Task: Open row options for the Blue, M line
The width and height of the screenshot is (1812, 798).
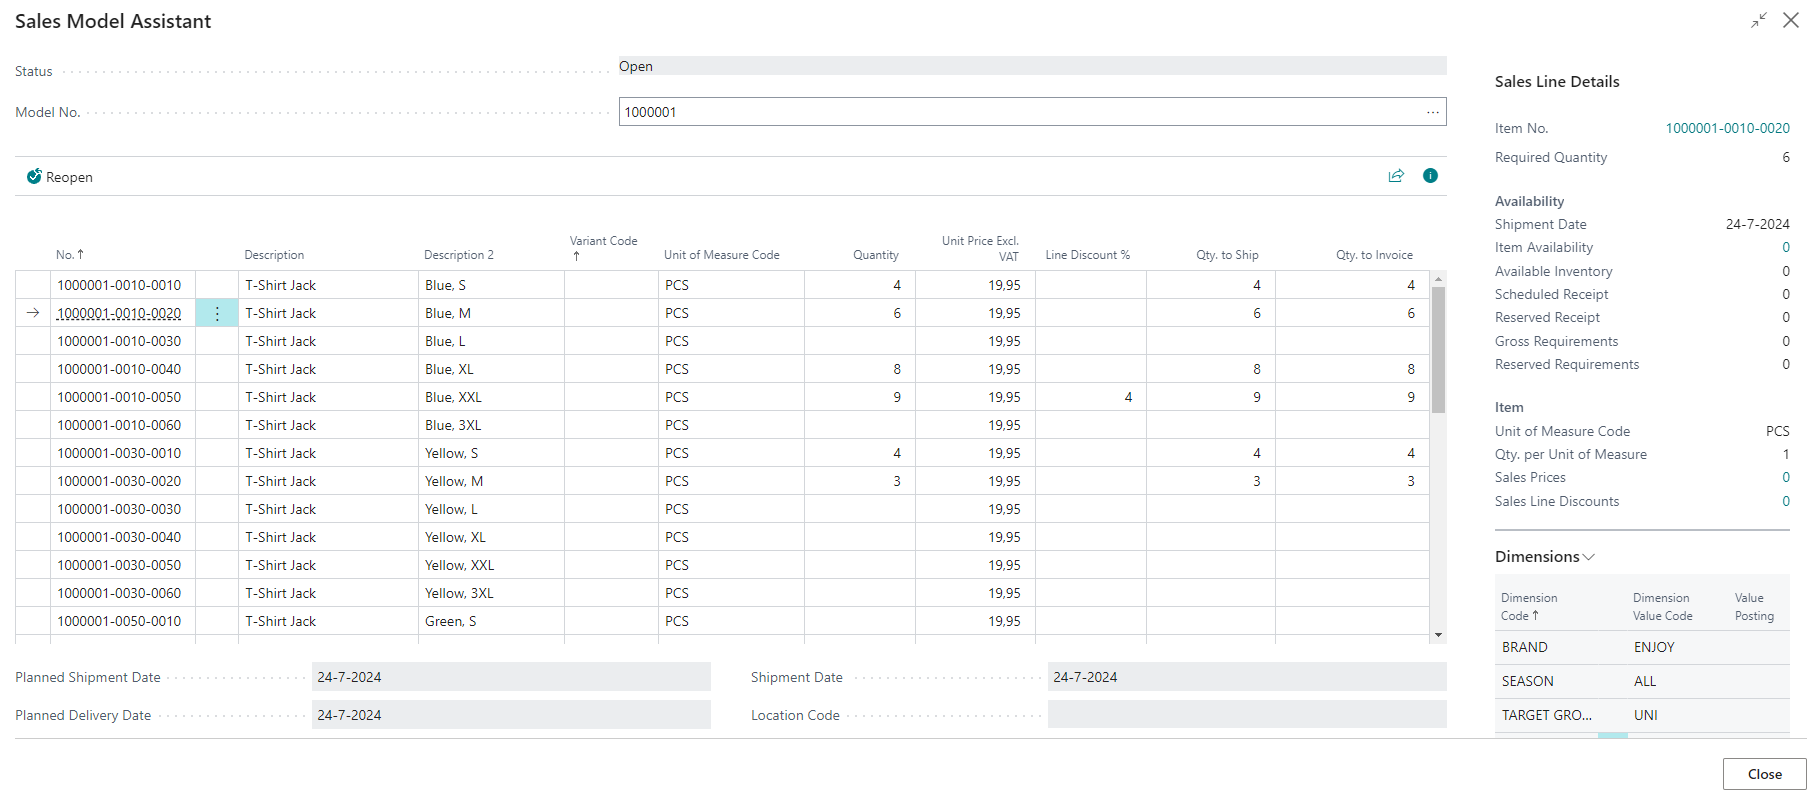Action: click(217, 313)
